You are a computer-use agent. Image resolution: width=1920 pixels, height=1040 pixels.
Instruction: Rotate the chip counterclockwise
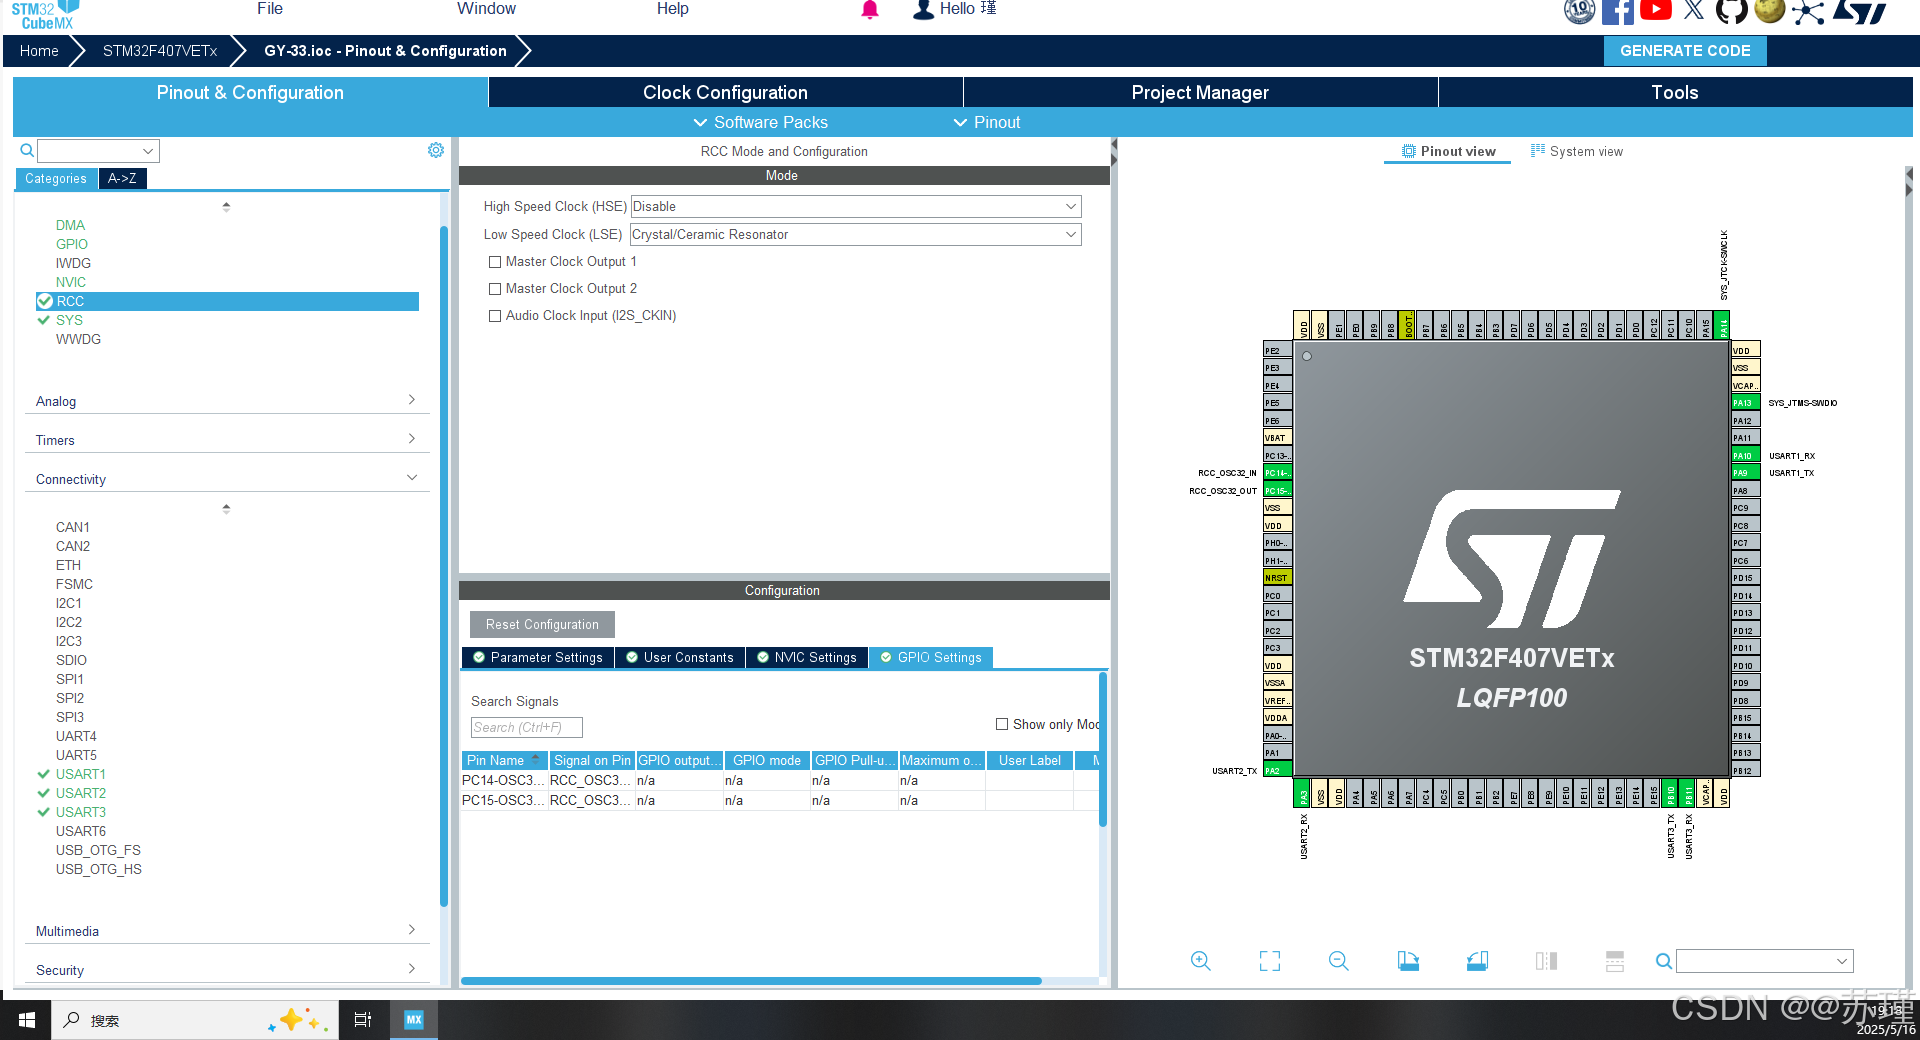pyautogui.click(x=1477, y=960)
